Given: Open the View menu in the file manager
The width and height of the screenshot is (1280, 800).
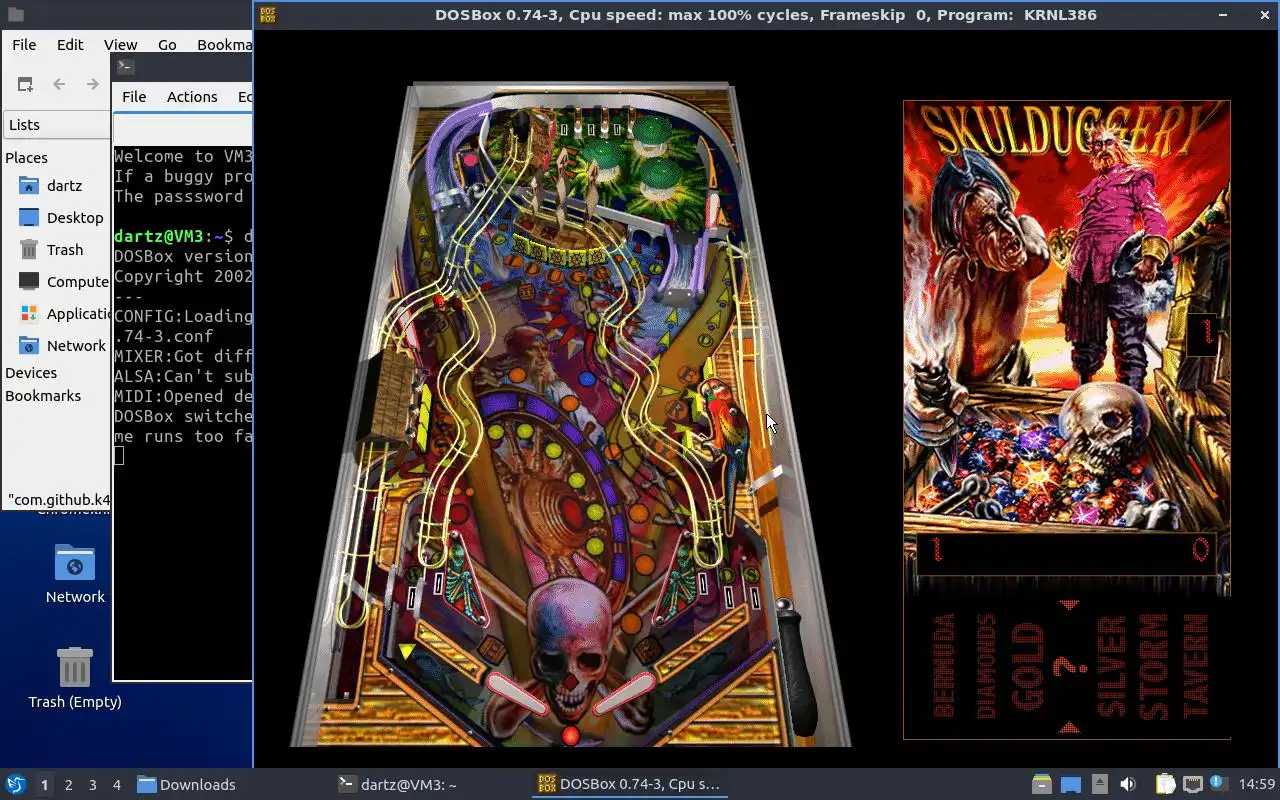Looking at the screenshot, I should point(120,45).
